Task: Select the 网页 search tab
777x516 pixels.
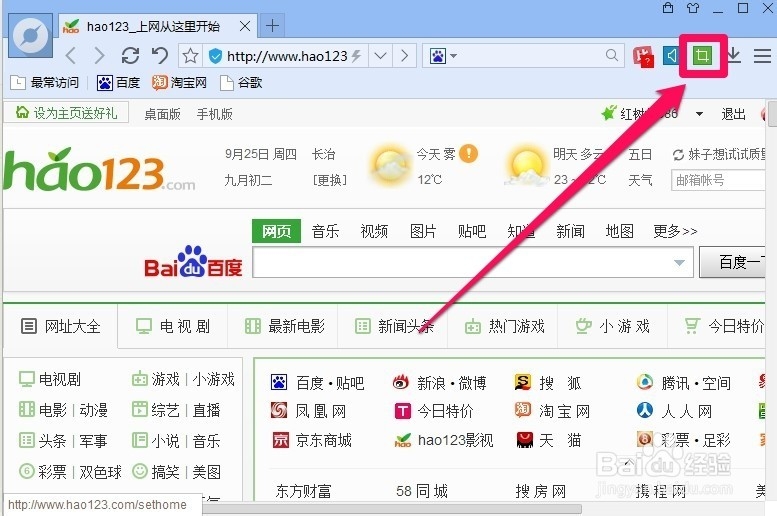Action: (277, 231)
